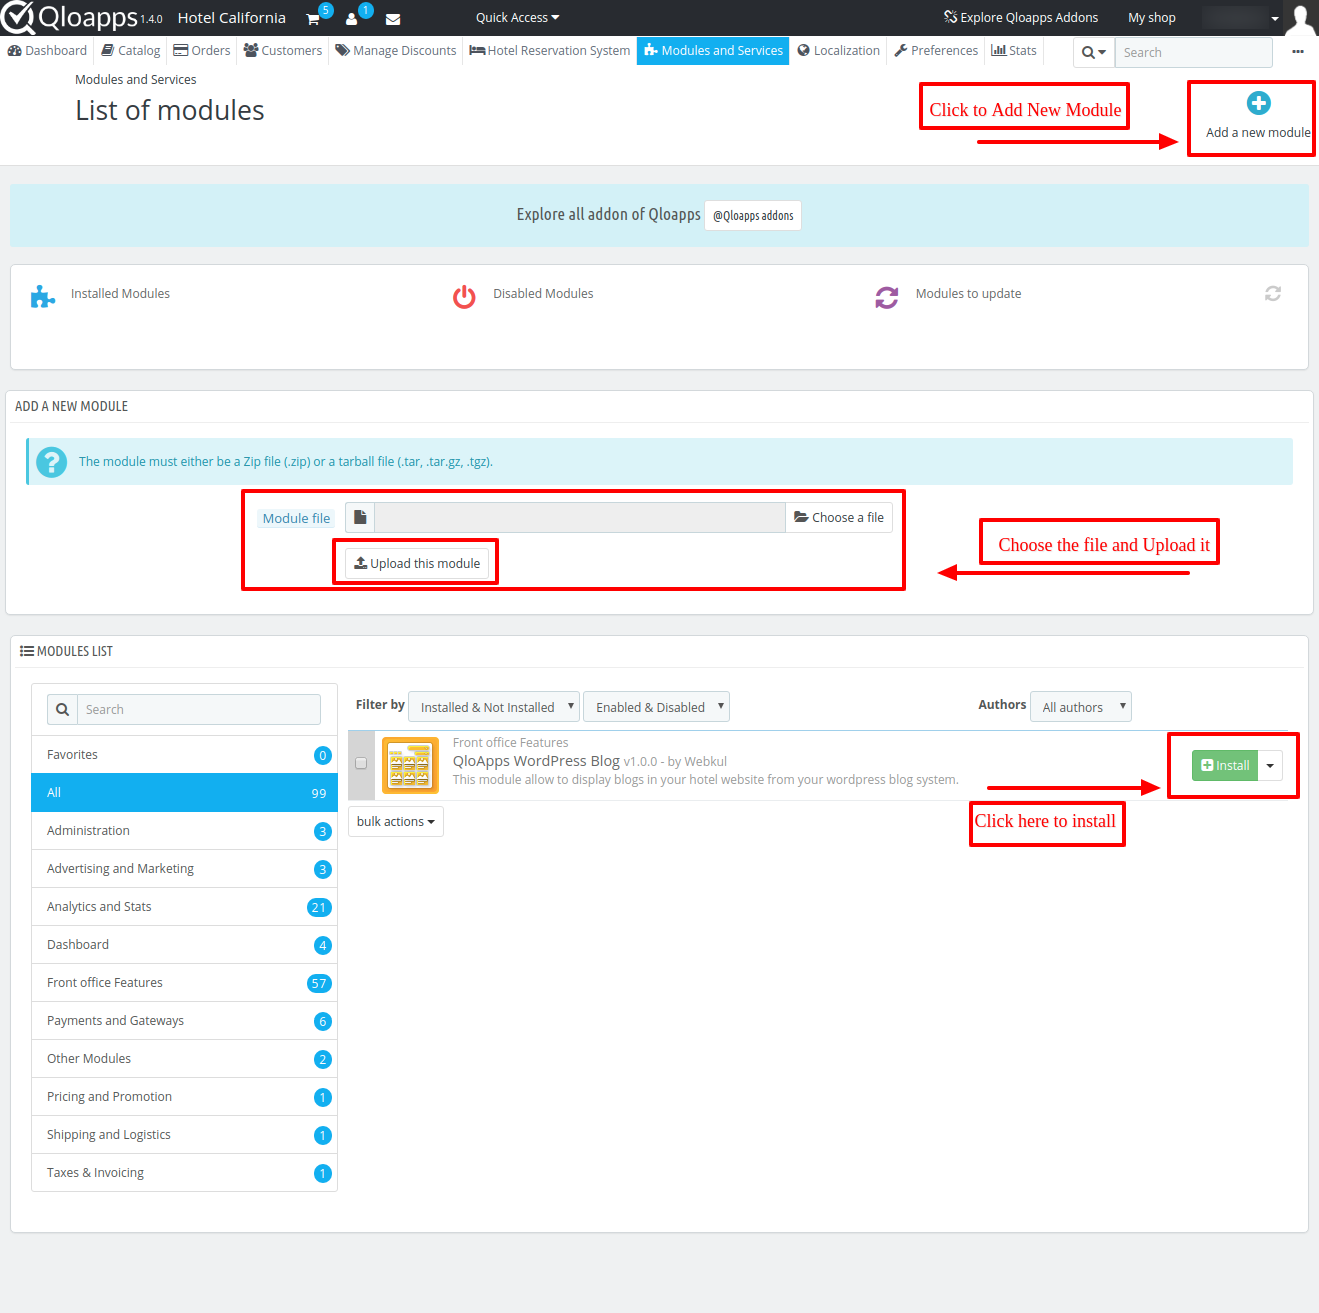Select Pricing and Promotion category
Screen dimensions: 1319x1313
click(x=184, y=1097)
